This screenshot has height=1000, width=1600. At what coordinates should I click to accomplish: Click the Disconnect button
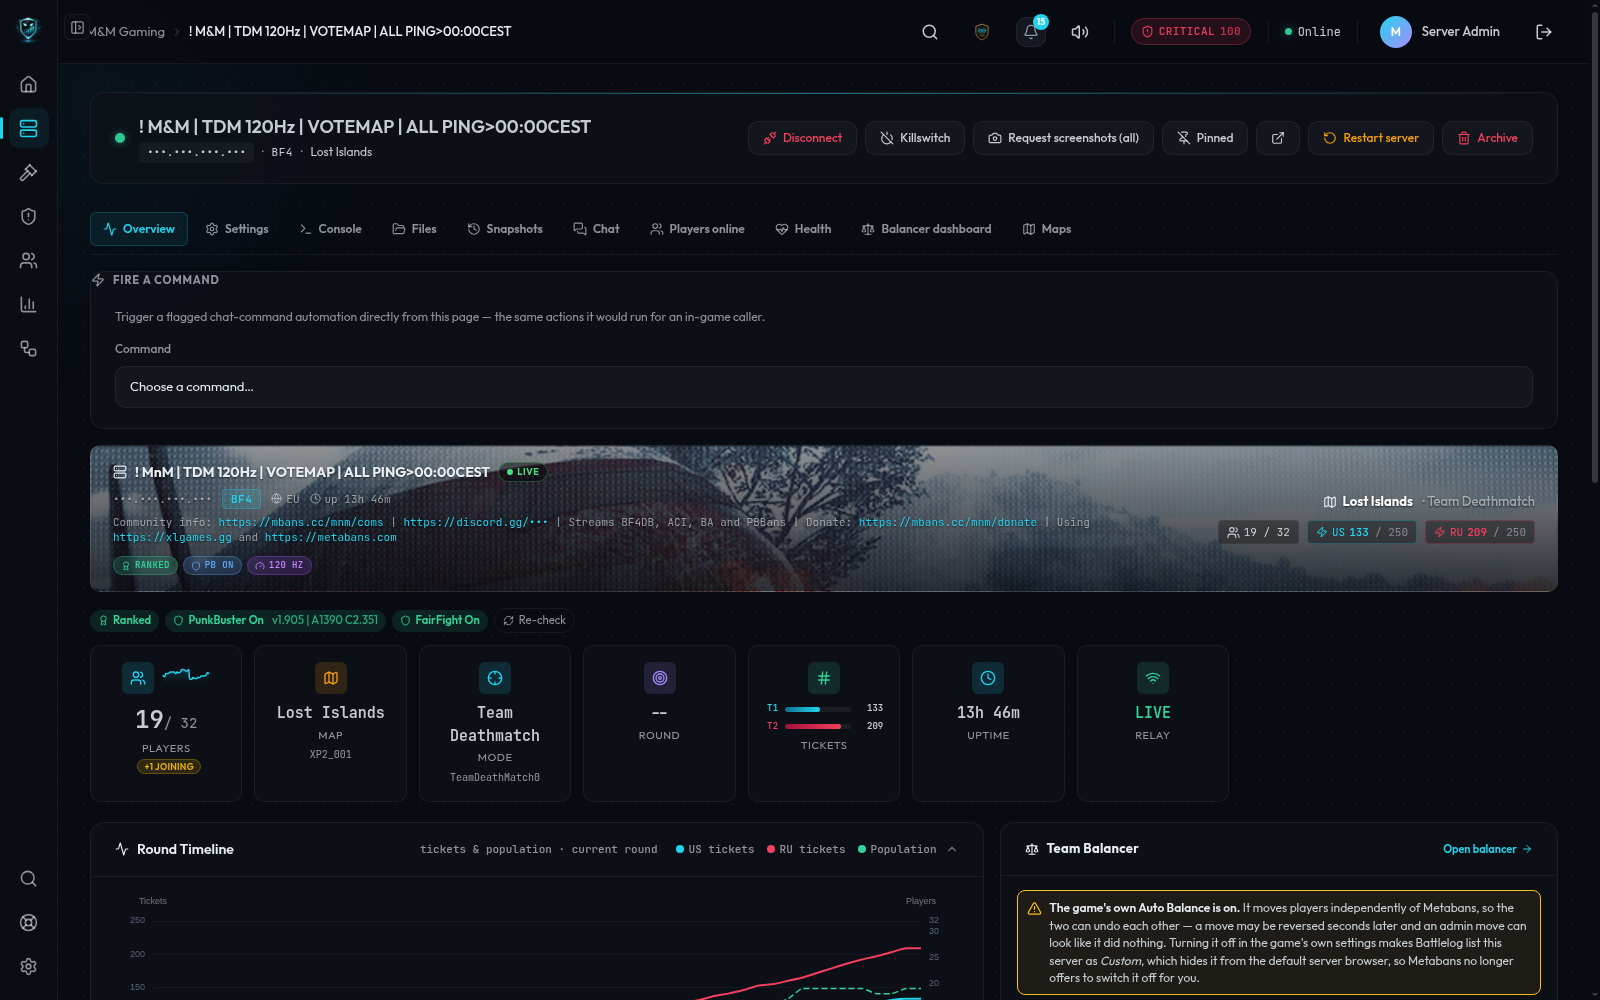pos(802,138)
